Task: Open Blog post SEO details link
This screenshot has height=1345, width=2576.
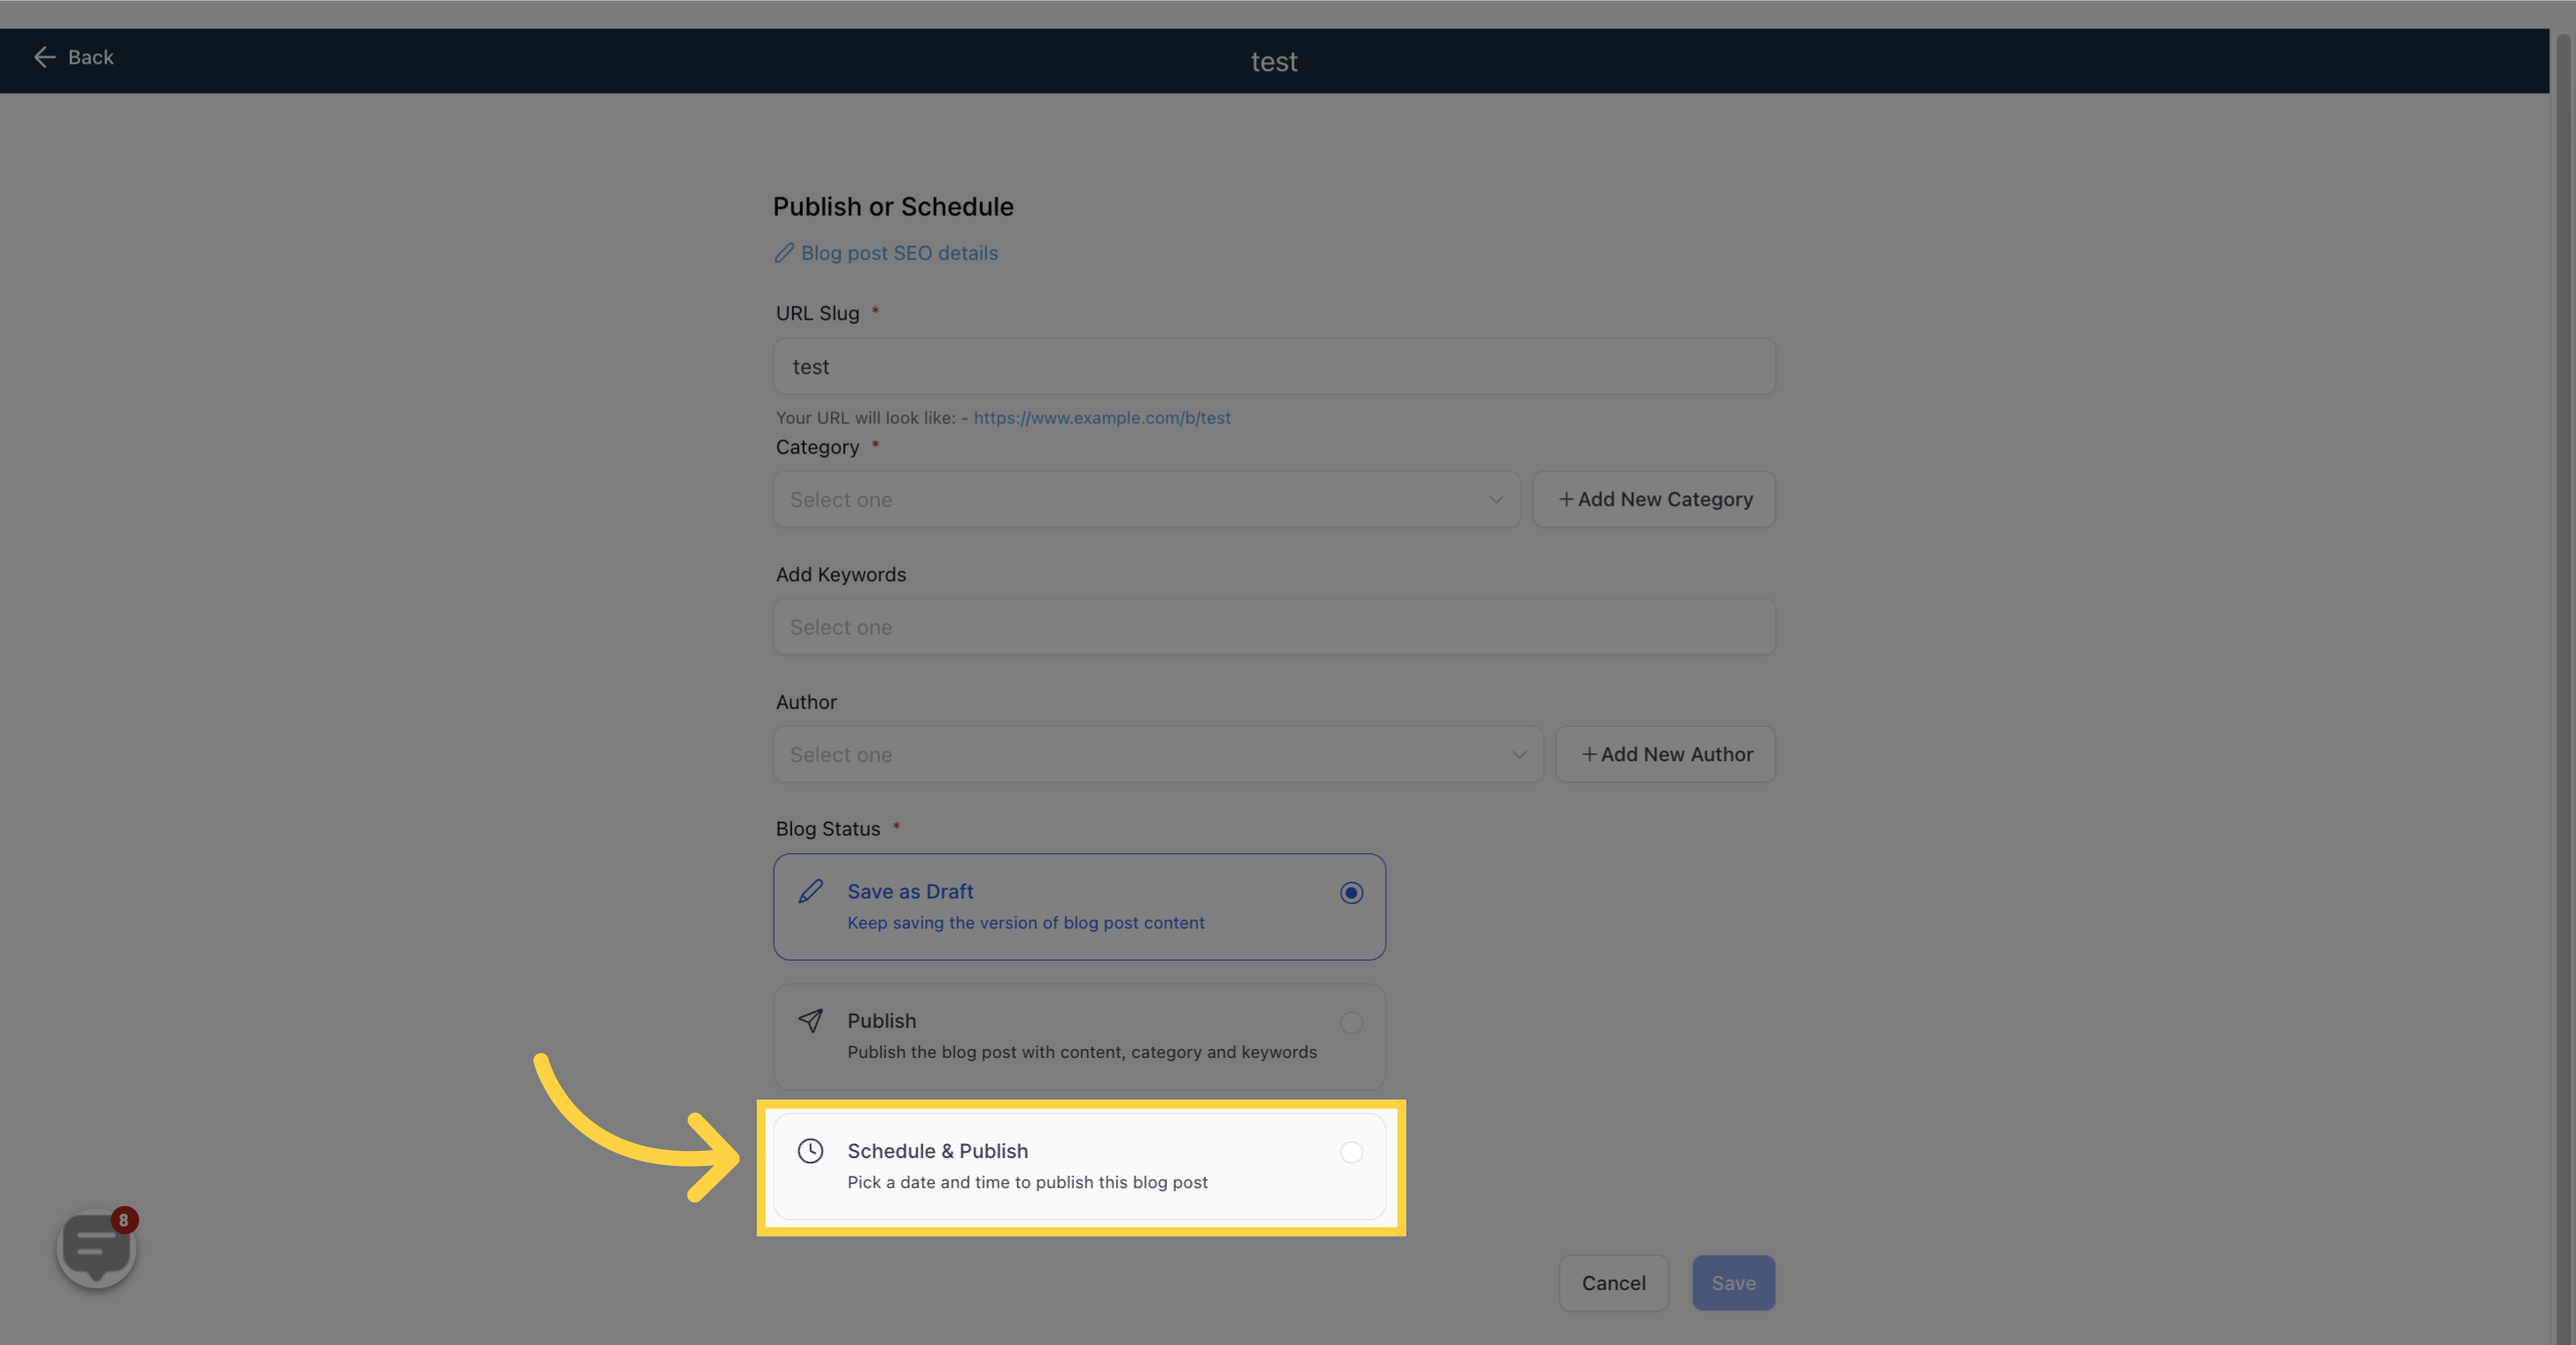Action: (886, 252)
